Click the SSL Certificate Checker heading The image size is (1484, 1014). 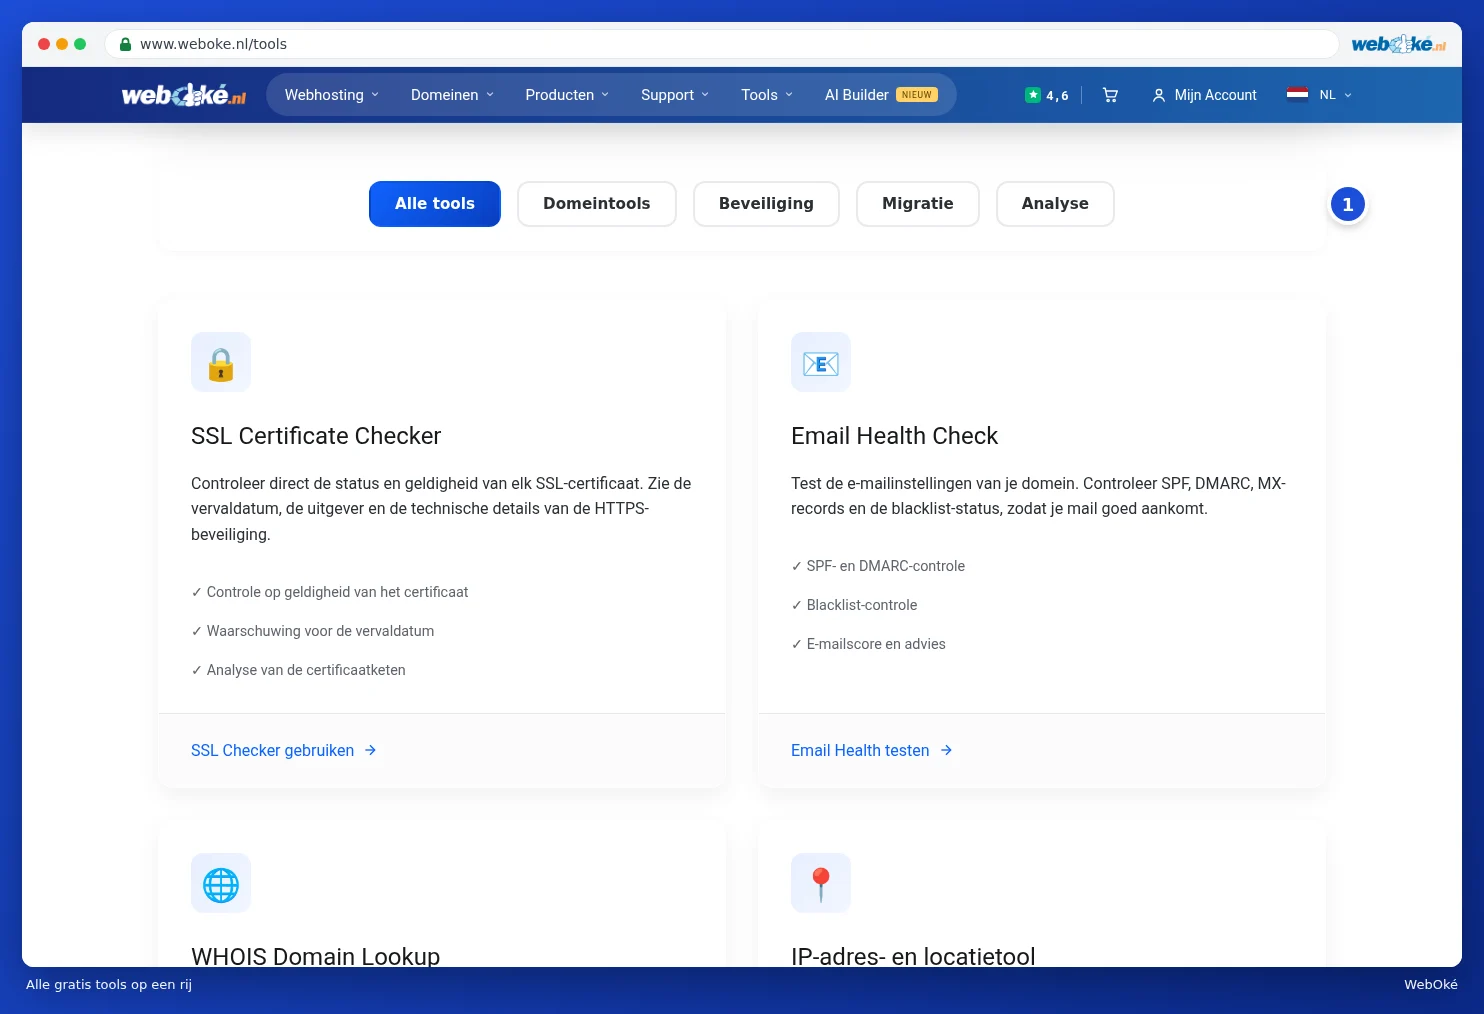point(316,436)
